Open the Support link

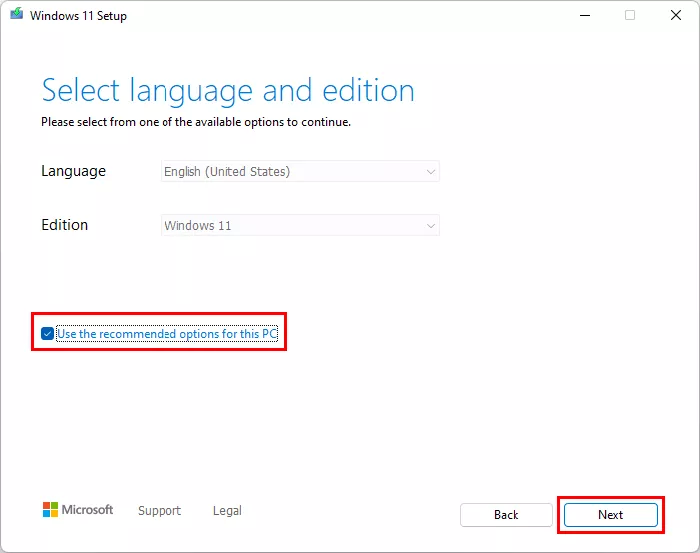point(159,510)
